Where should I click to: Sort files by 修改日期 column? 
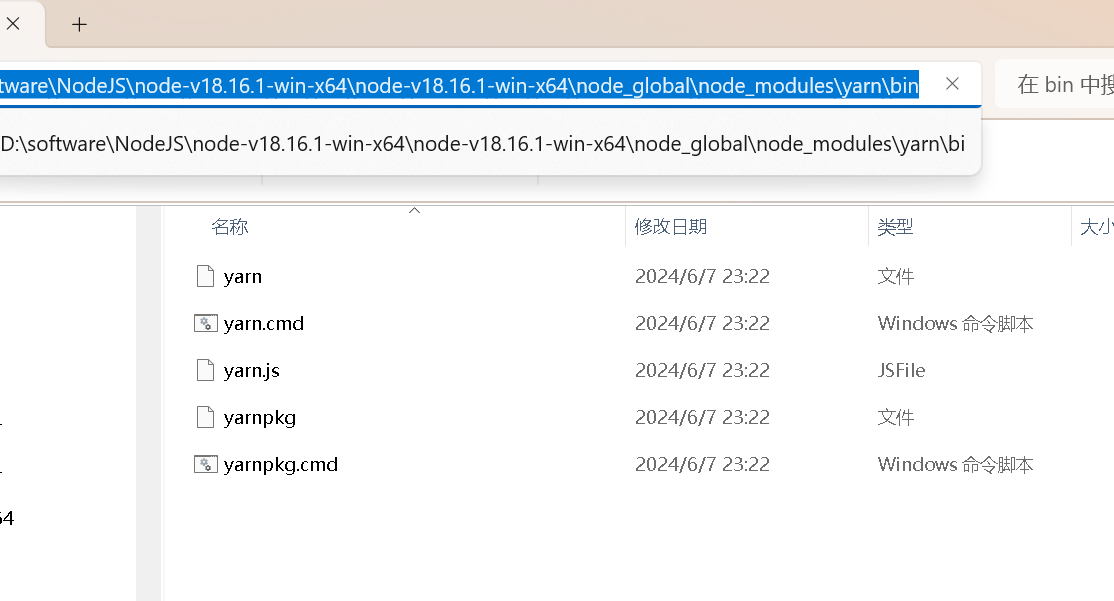[x=671, y=227]
